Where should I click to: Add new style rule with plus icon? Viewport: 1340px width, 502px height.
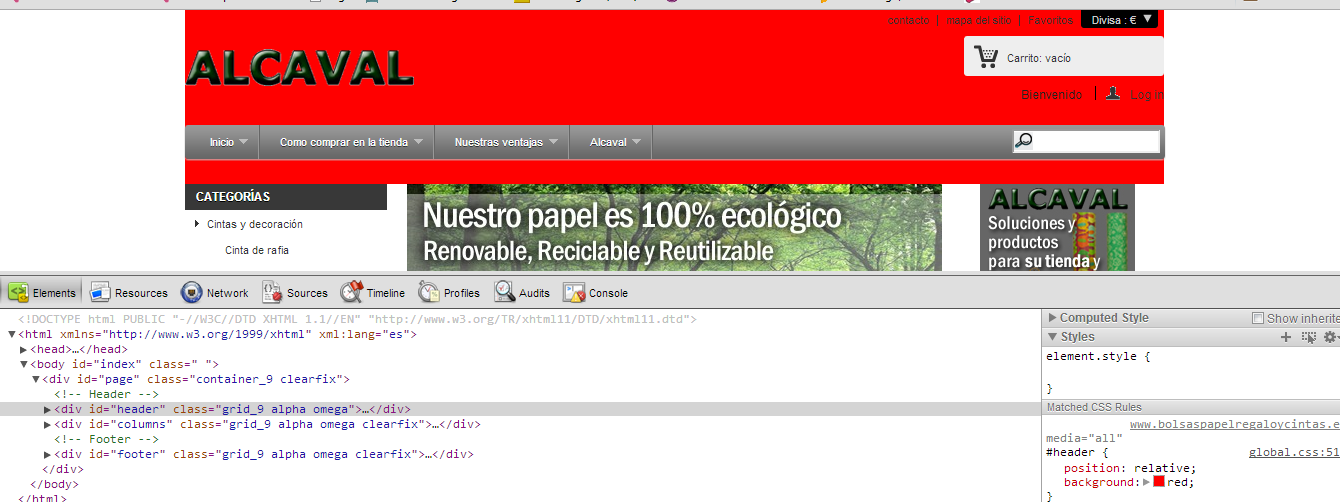(x=1286, y=338)
